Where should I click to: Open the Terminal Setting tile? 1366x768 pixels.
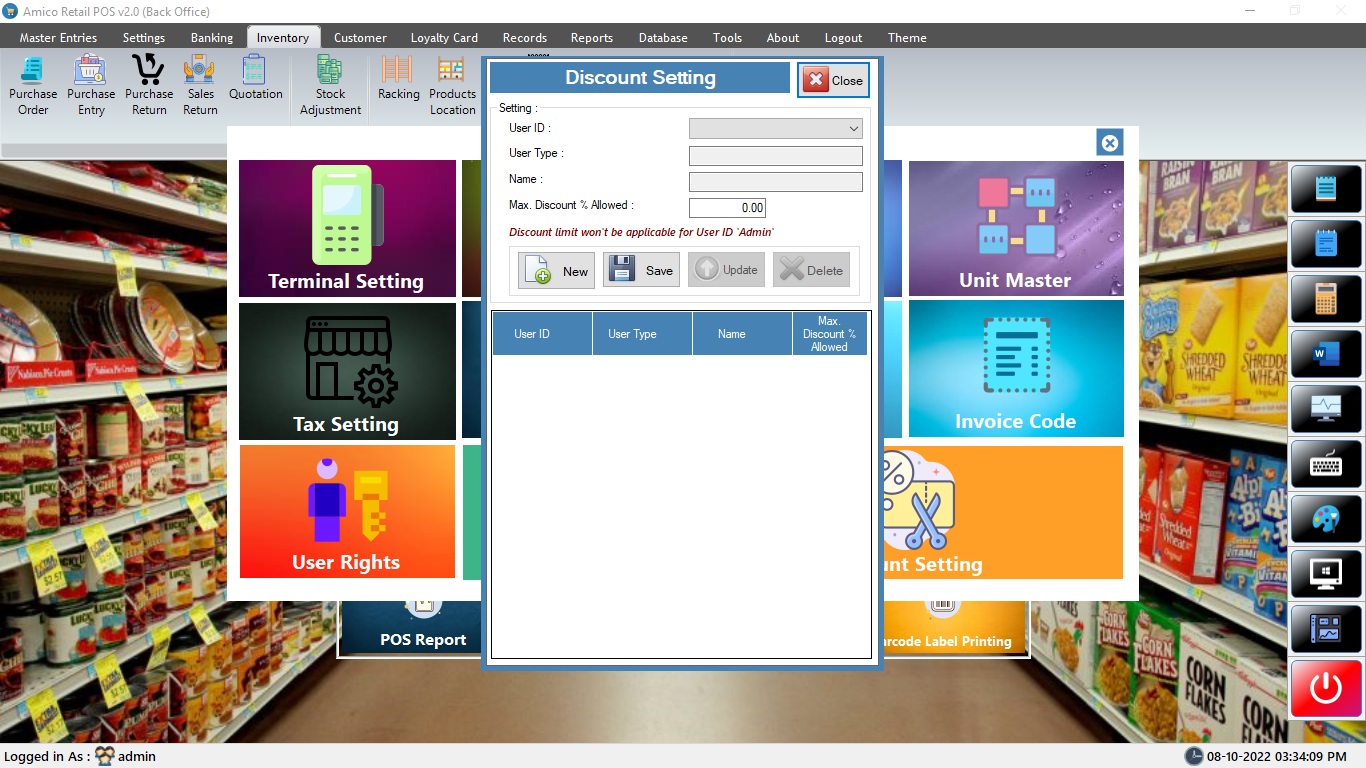[347, 229]
